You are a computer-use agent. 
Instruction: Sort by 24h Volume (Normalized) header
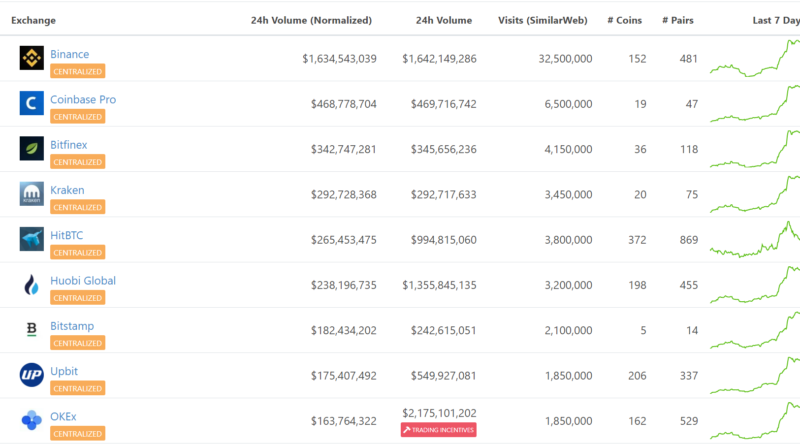click(311, 20)
